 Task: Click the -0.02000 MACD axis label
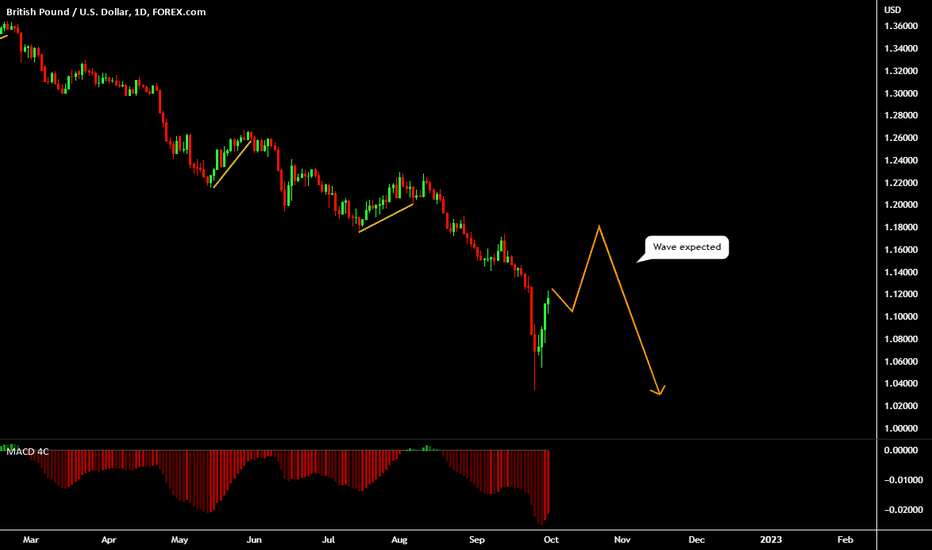tap(903, 510)
